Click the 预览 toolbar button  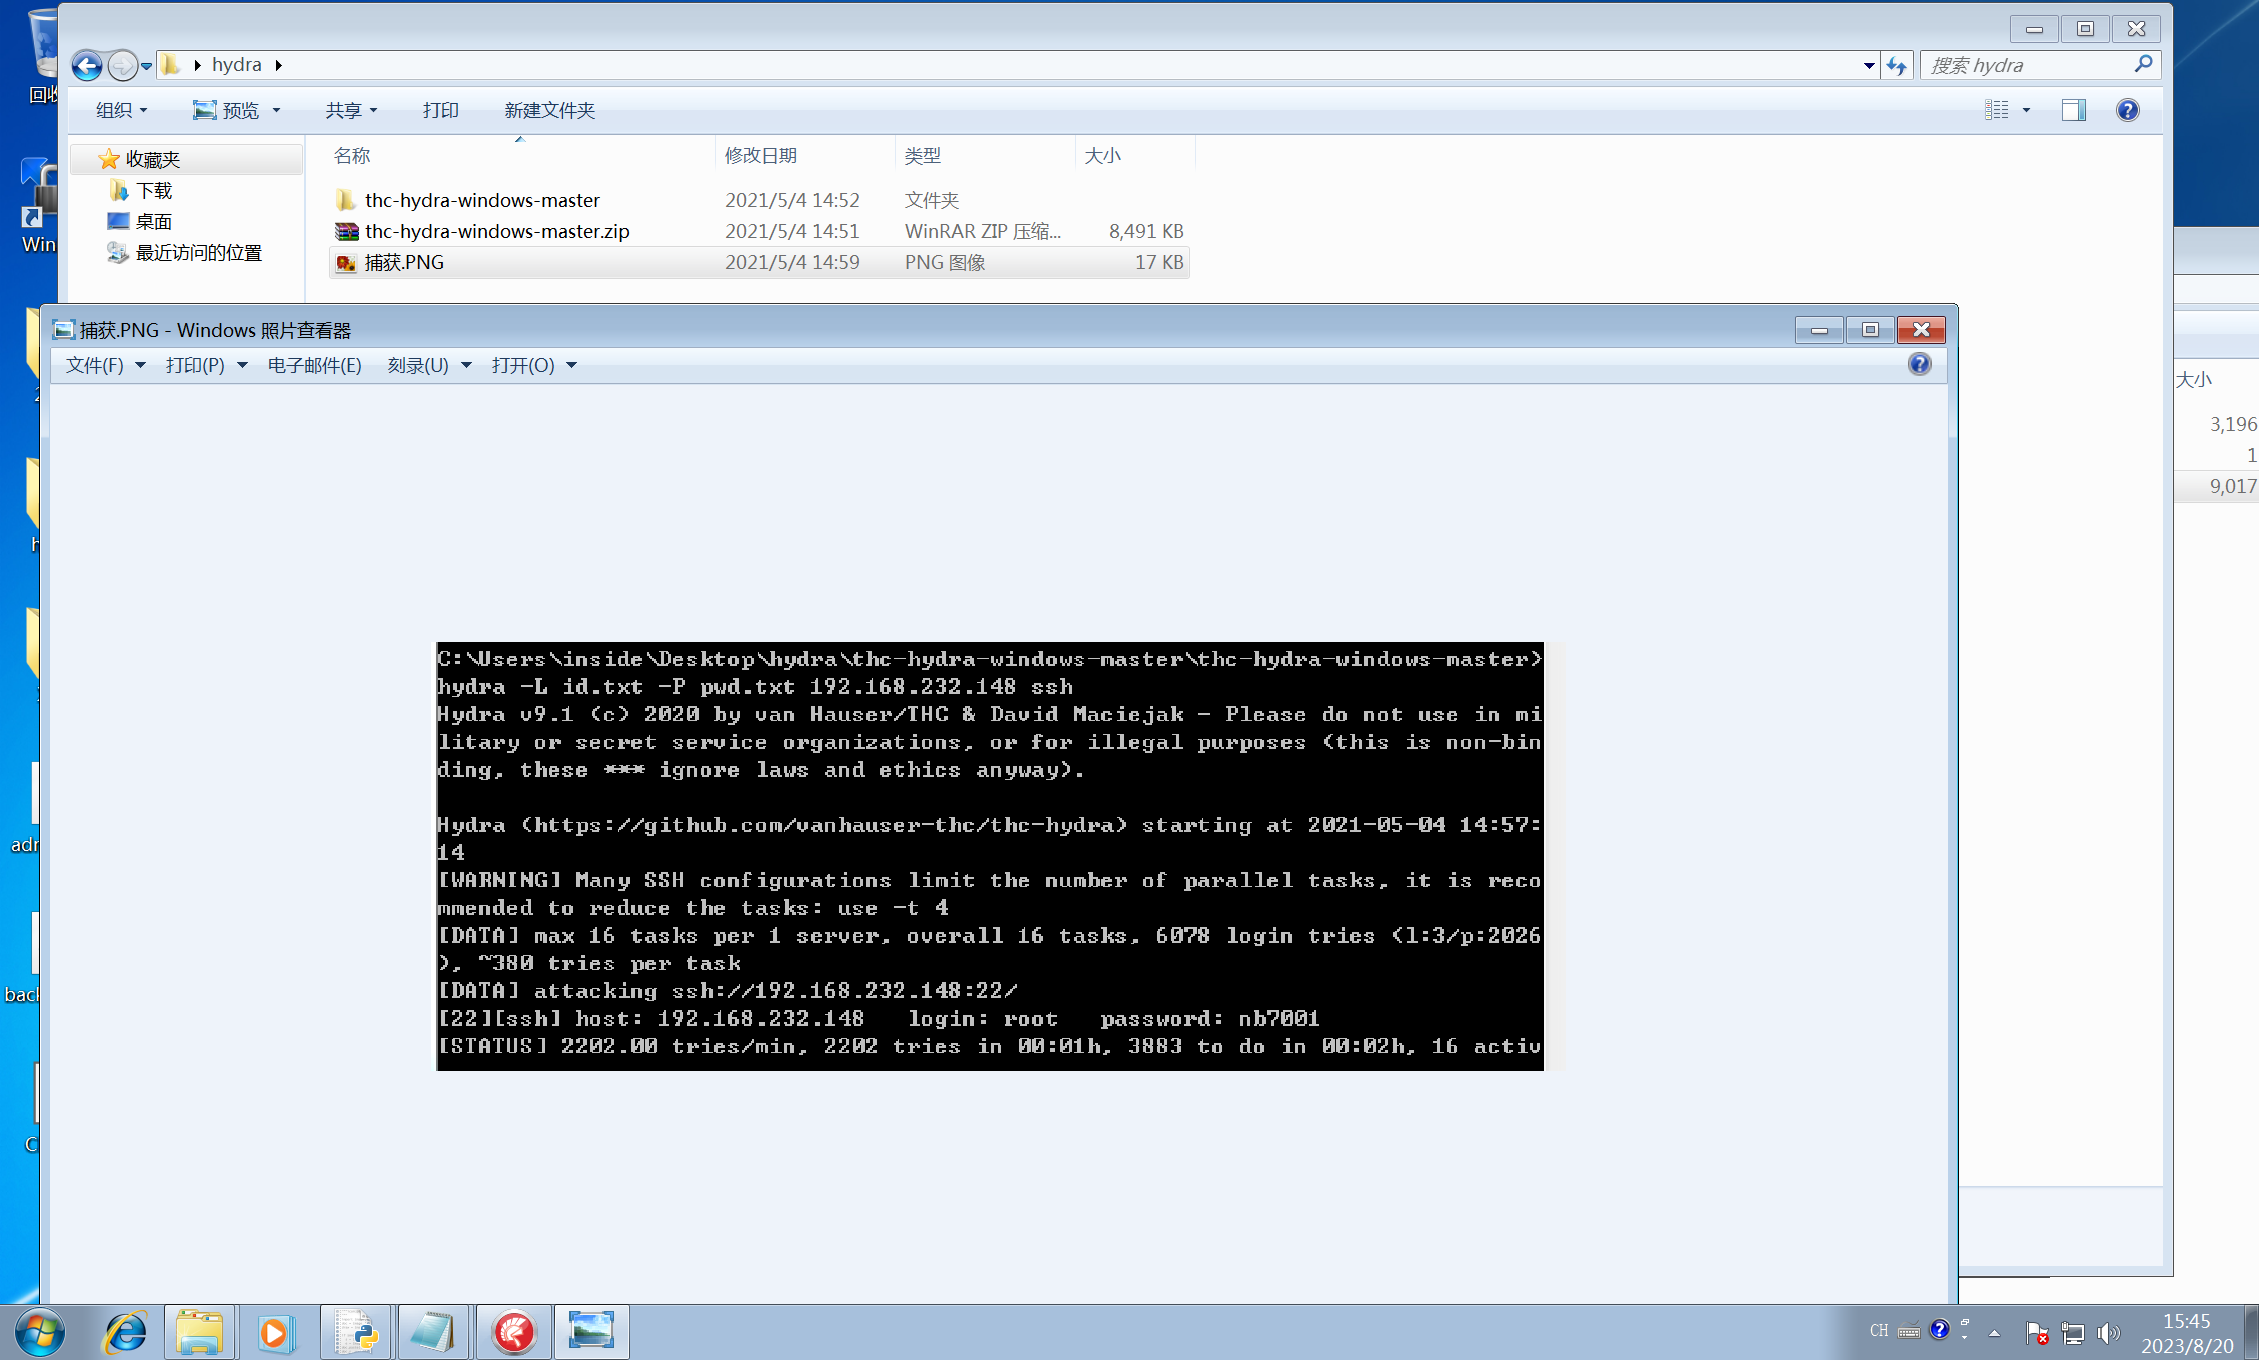(x=226, y=110)
